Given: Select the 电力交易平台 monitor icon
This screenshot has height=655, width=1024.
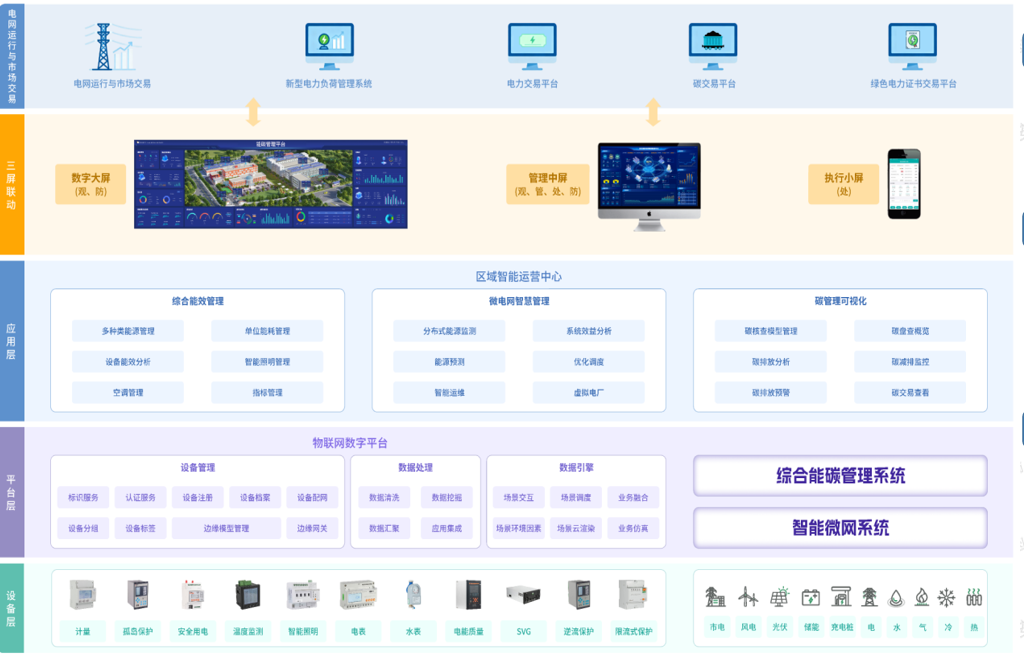Looking at the screenshot, I should (x=532, y=45).
